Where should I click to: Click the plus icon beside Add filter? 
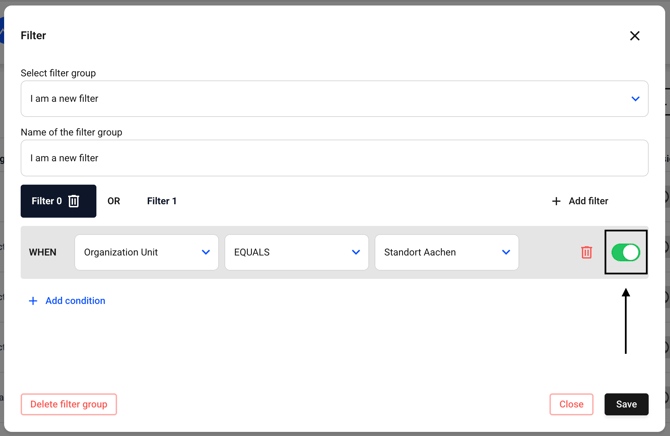(556, 201)
